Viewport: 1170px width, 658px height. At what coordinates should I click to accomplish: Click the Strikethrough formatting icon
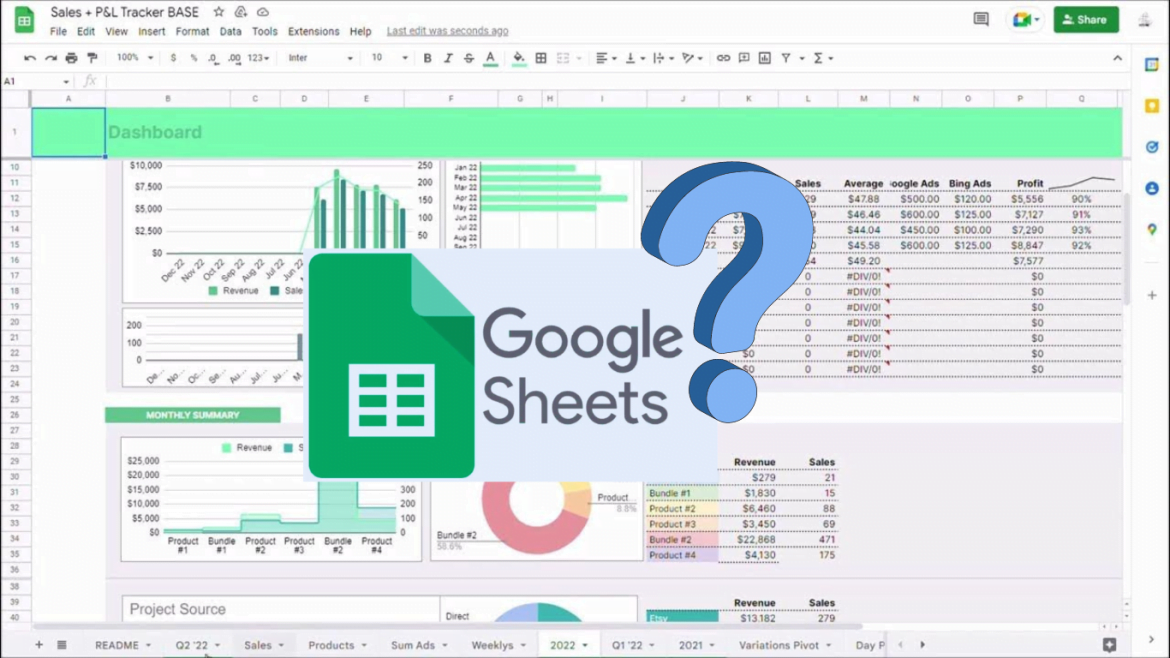(469, 58)
